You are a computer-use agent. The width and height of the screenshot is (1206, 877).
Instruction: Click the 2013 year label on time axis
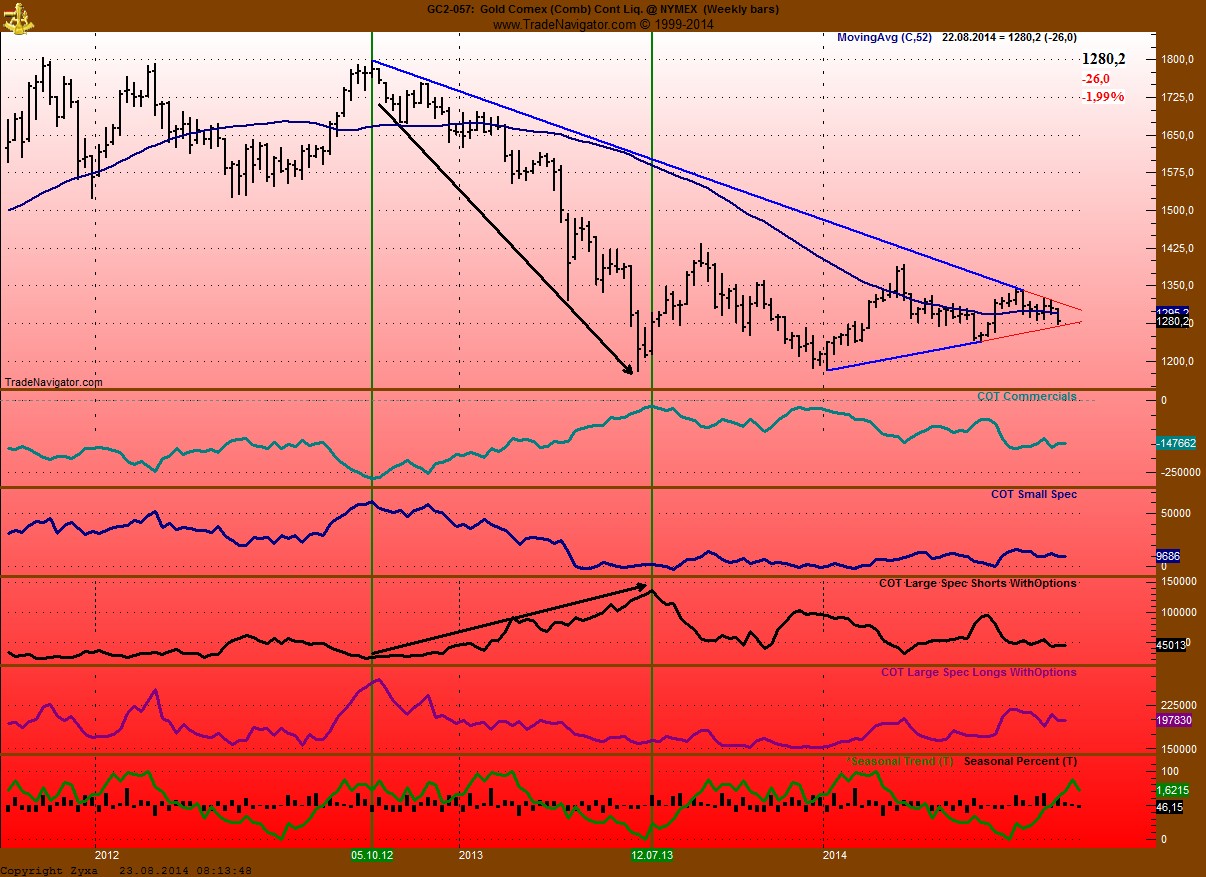(470, 856)
